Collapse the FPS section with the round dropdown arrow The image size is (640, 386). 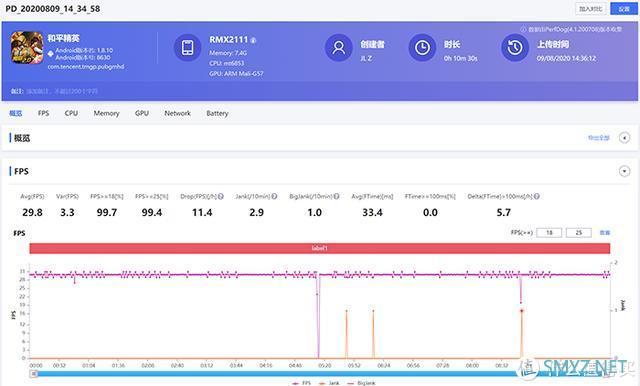coord(624,171)
